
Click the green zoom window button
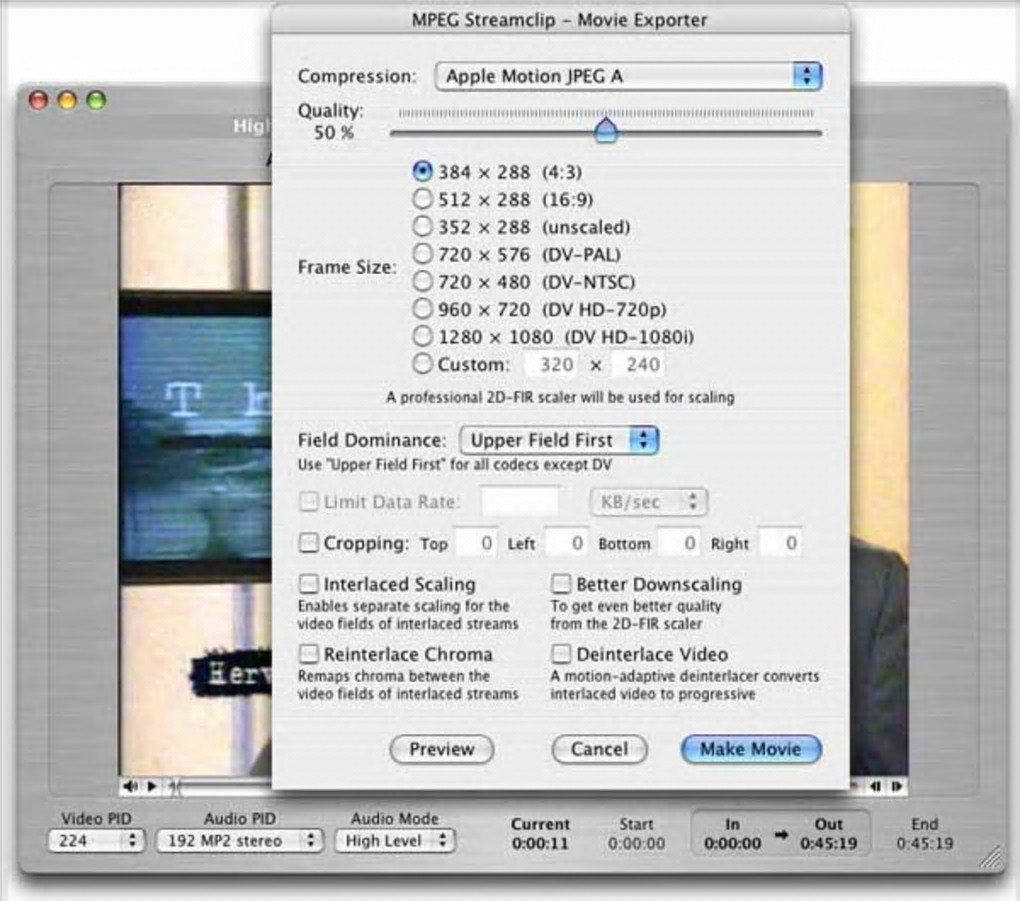[96, 100]
